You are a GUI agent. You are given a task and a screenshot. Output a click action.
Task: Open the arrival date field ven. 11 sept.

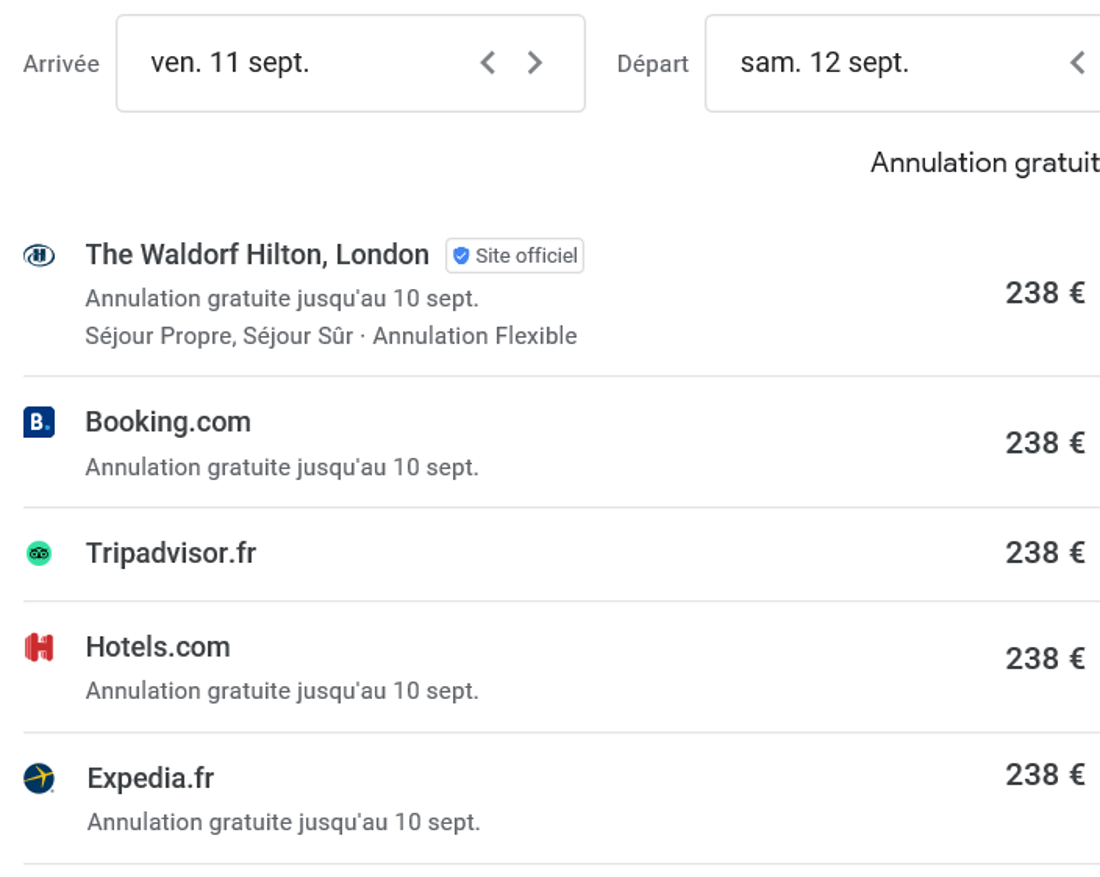[351, 63]
